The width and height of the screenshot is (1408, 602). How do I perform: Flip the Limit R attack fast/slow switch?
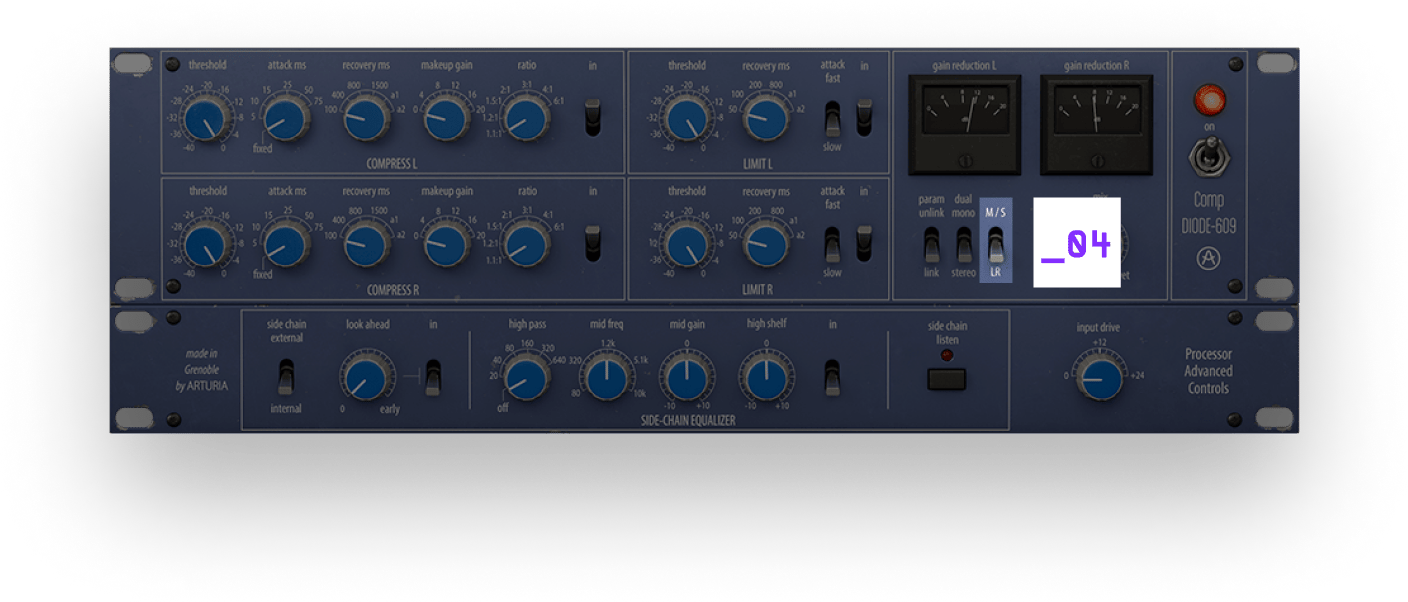coord(833,244)
